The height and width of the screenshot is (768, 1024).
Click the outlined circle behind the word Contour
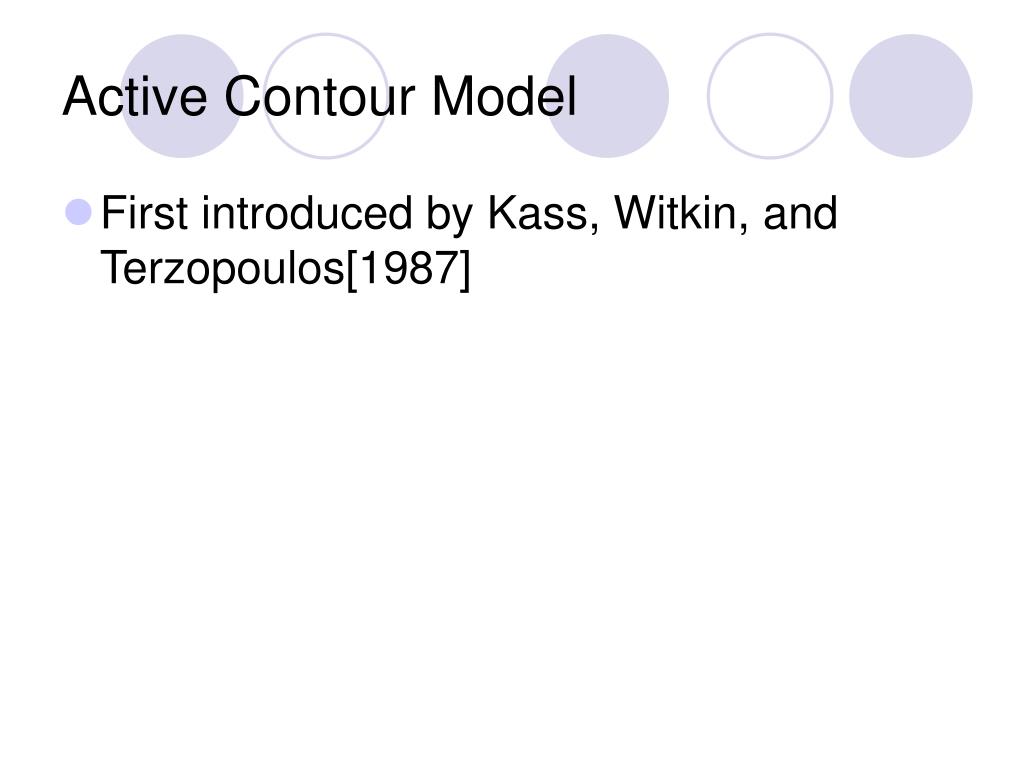[326, 96]
